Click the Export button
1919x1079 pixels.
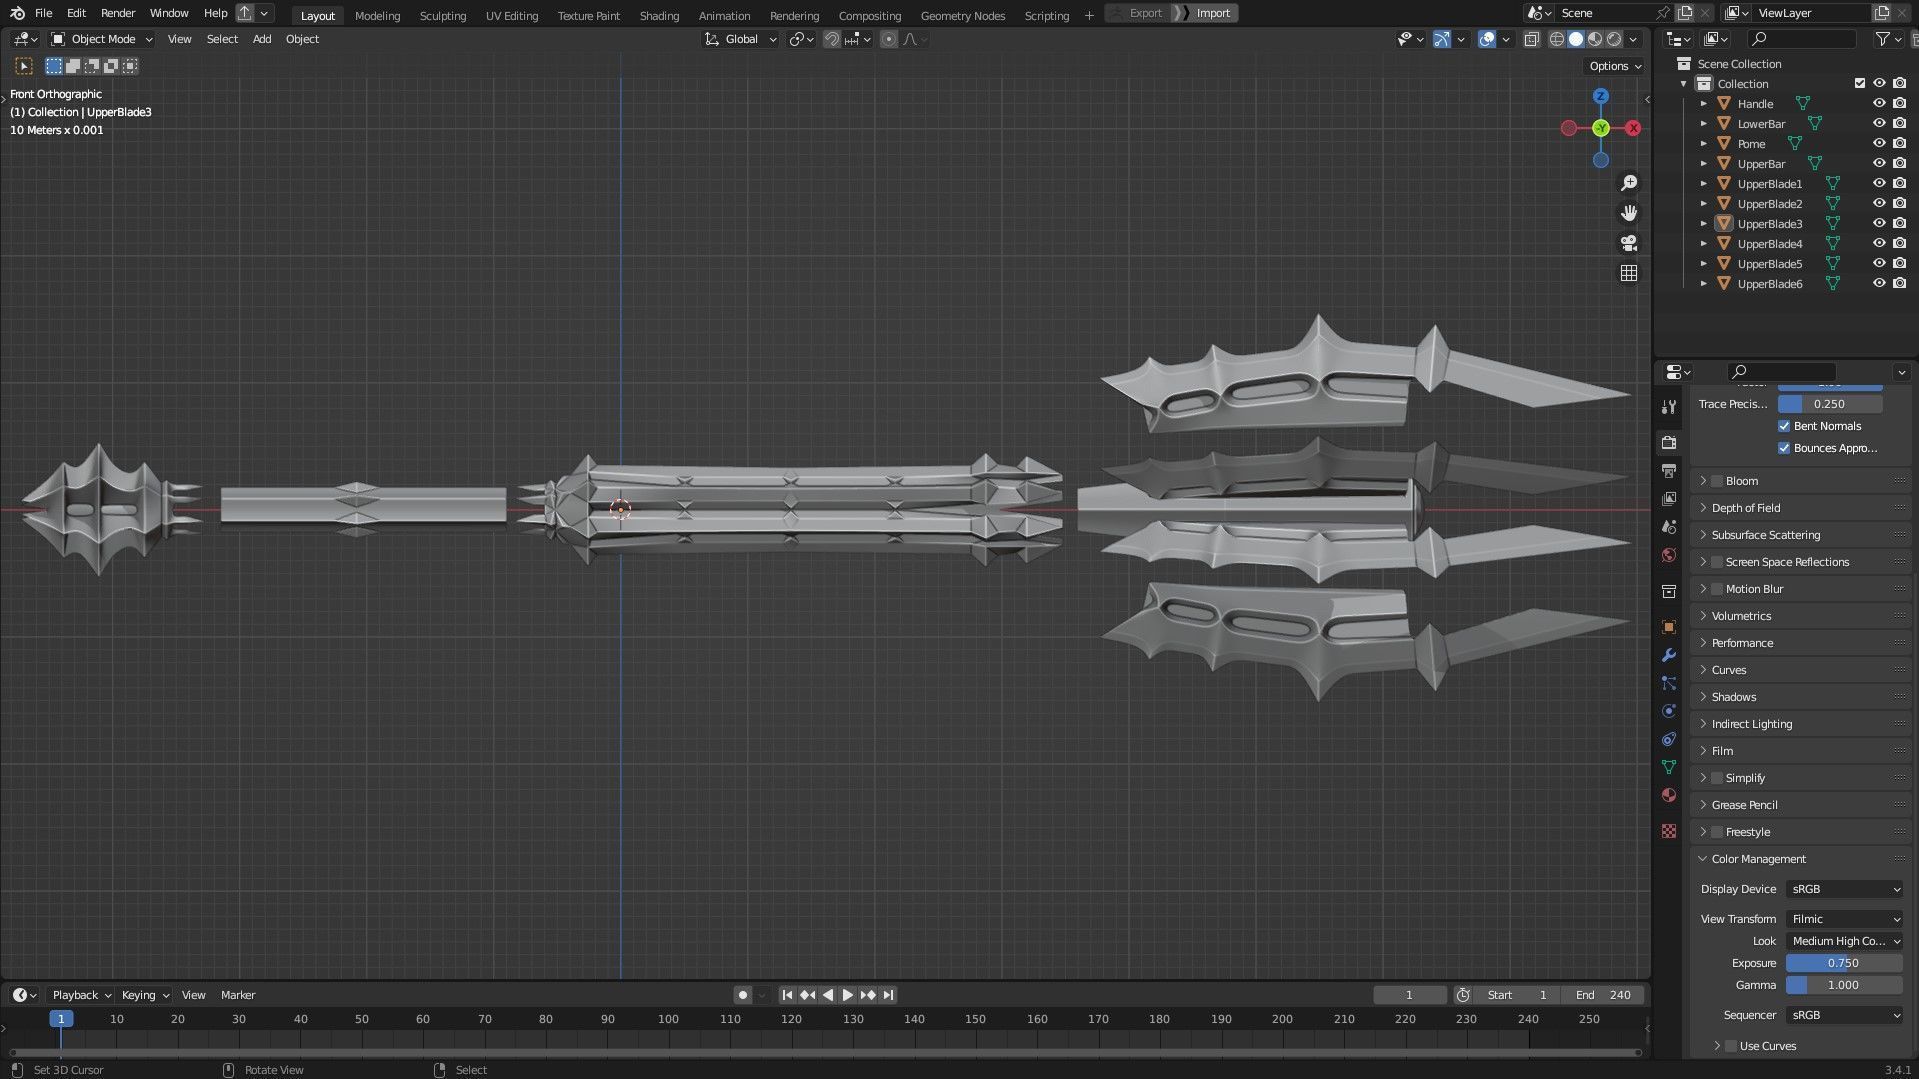tap(1138, 13)
